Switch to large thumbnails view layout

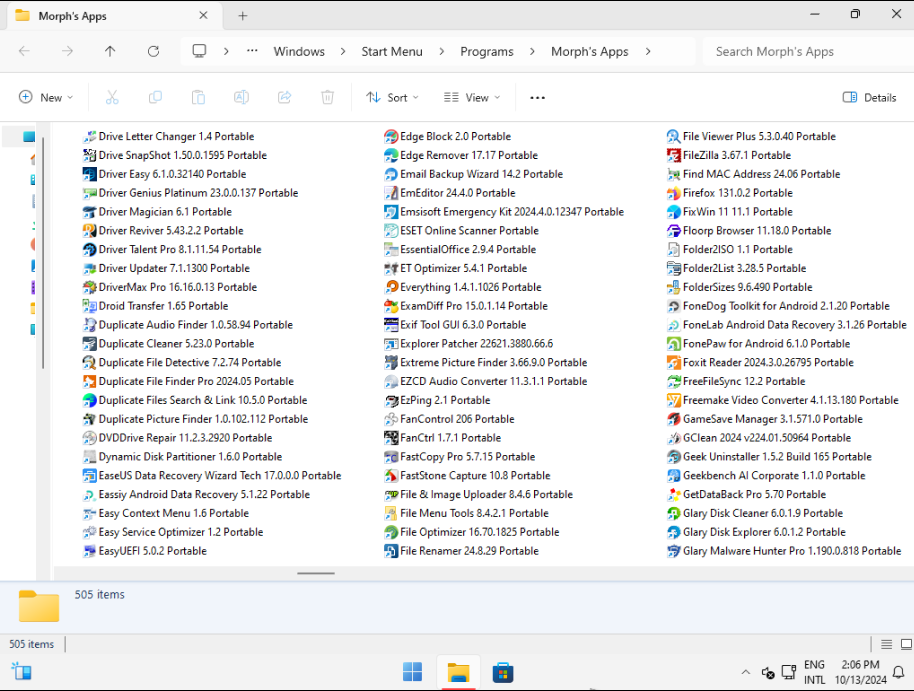905,644
